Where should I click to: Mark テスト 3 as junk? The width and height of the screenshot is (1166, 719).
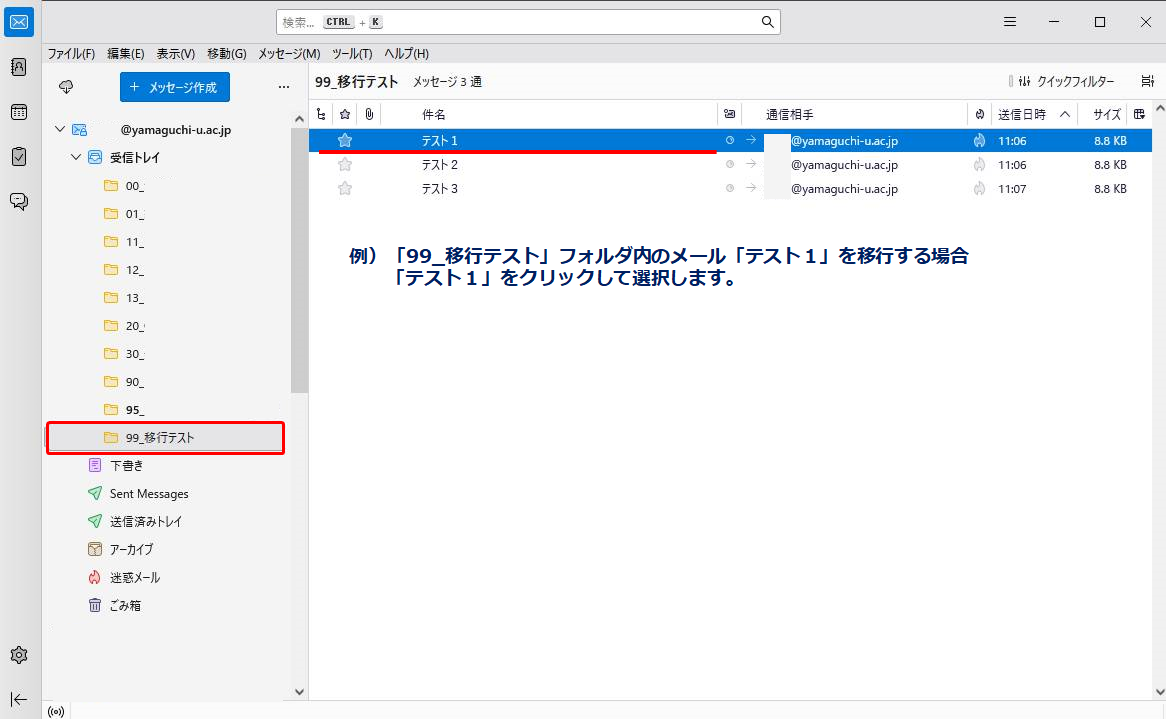979,188
